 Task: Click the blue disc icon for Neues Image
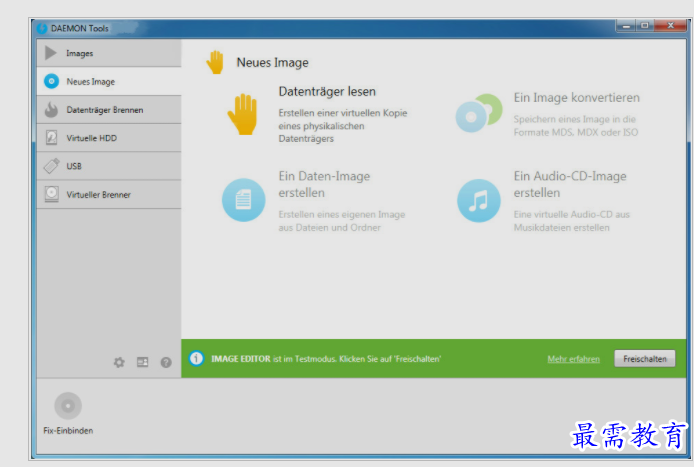(51, 81)
